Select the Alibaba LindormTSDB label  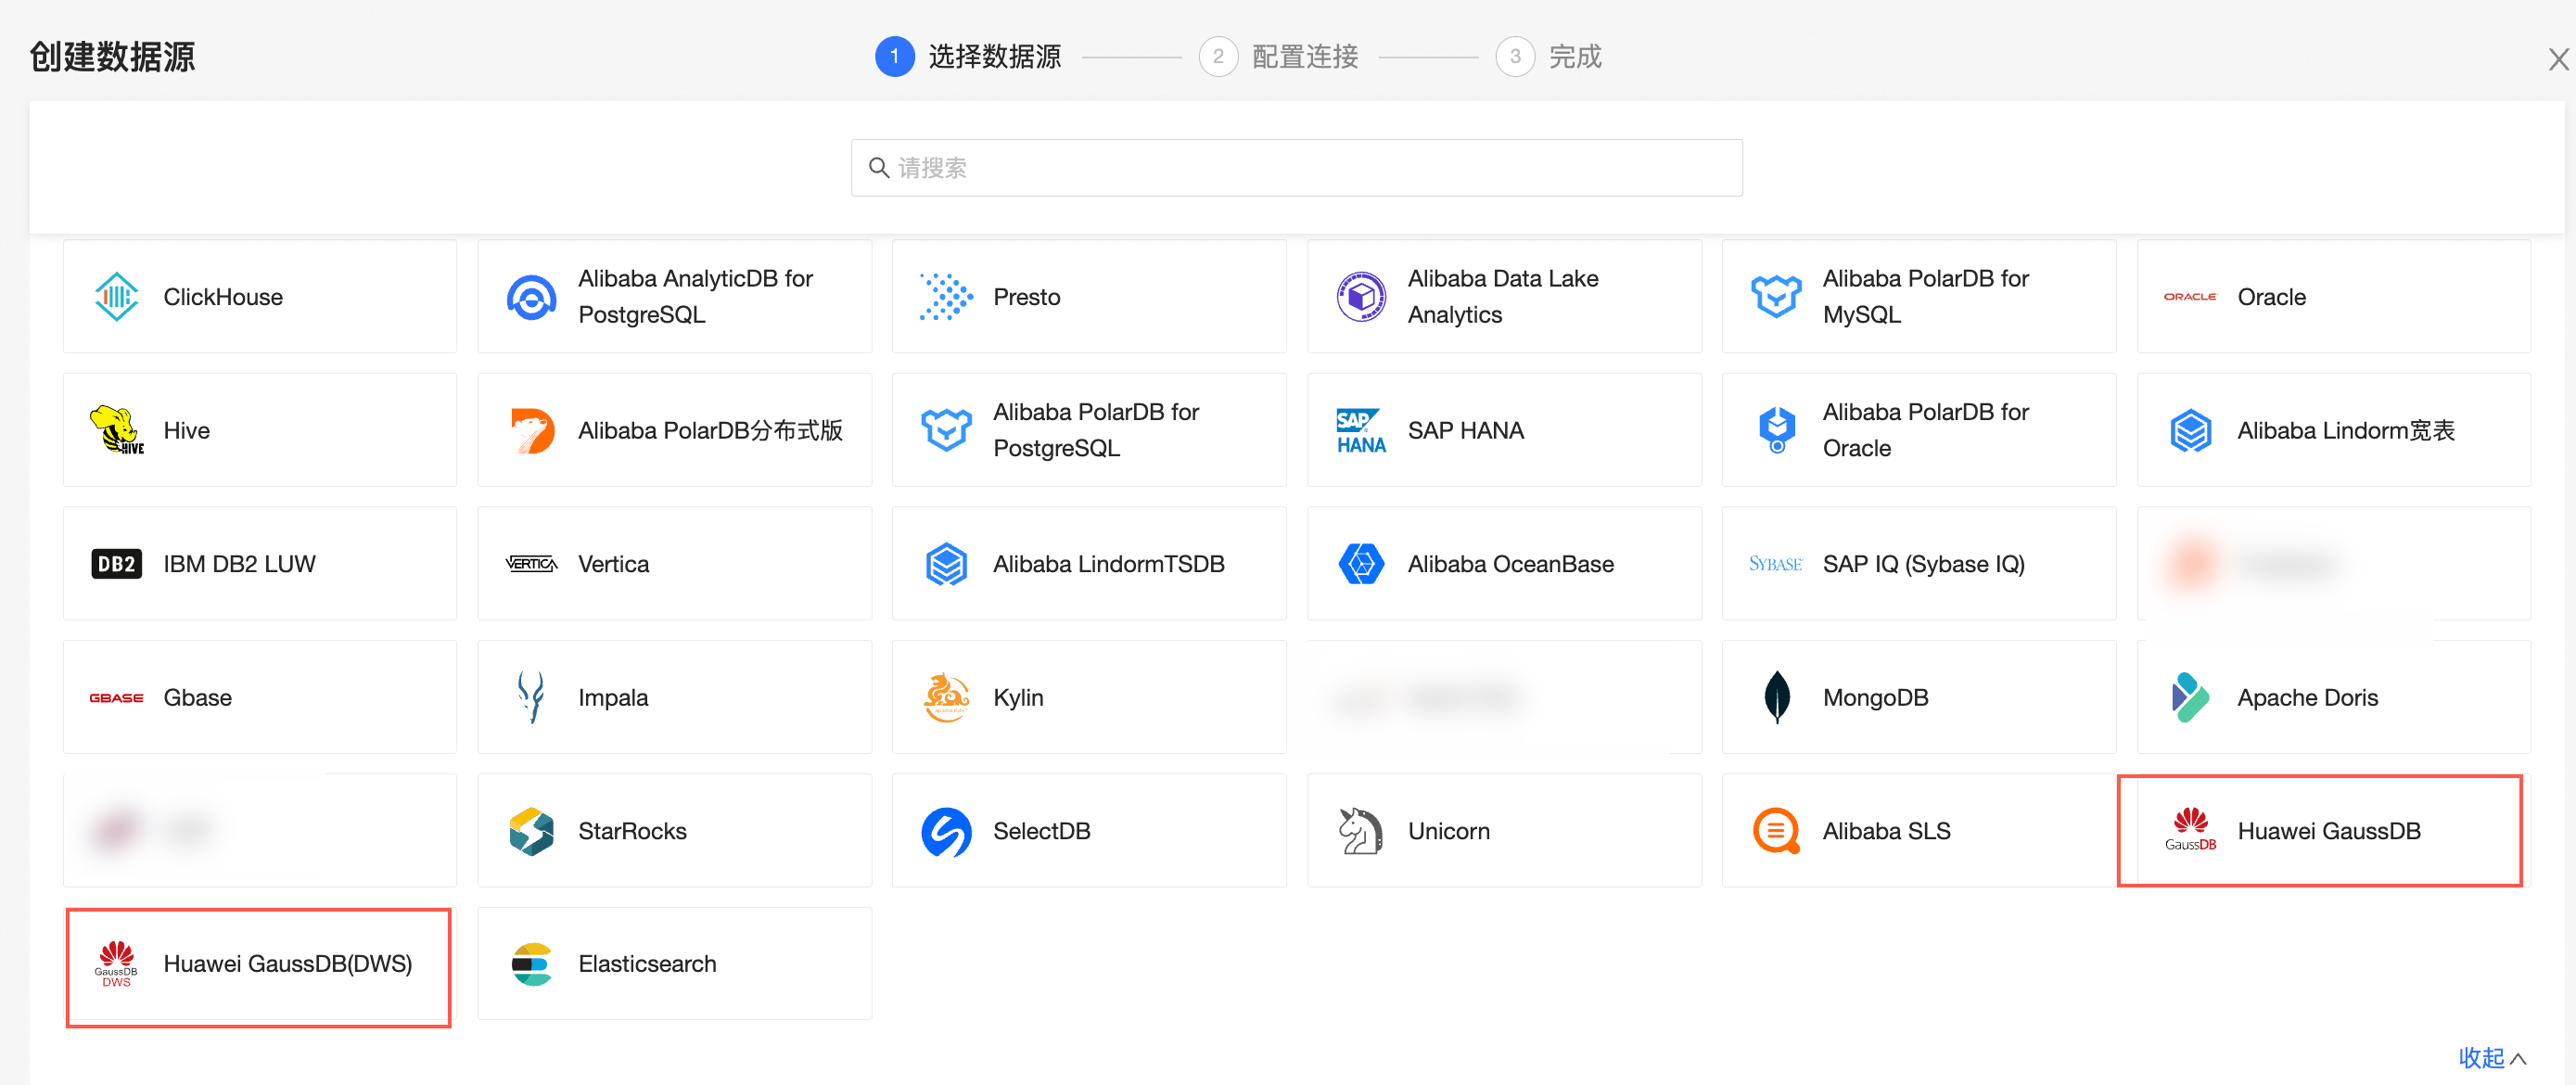1108,564
